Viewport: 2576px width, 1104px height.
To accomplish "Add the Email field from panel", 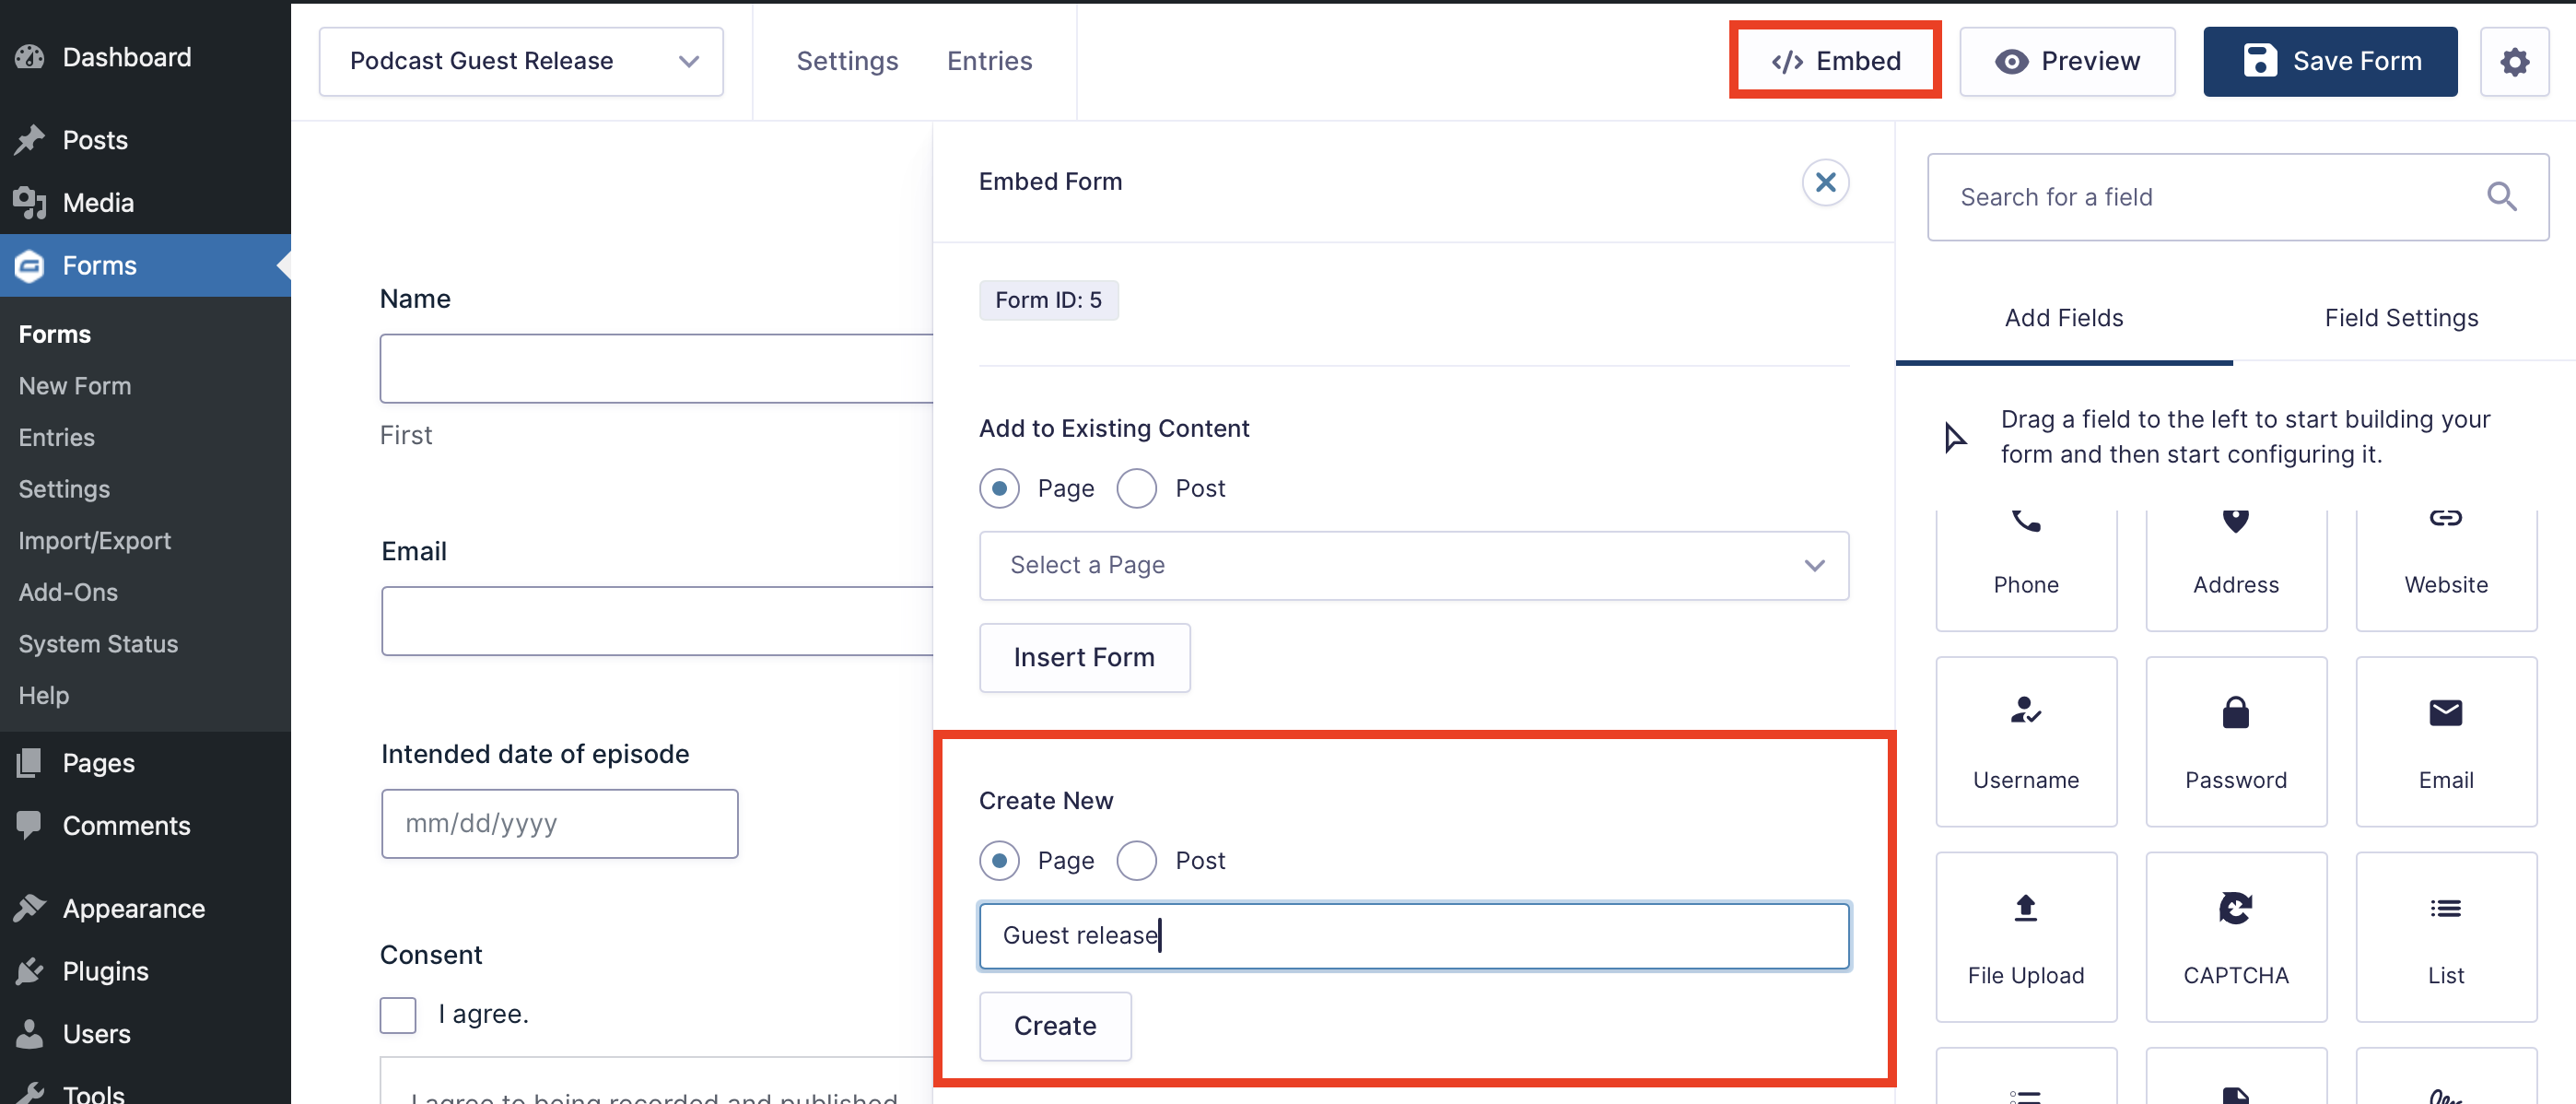I will click(2446, 741).
